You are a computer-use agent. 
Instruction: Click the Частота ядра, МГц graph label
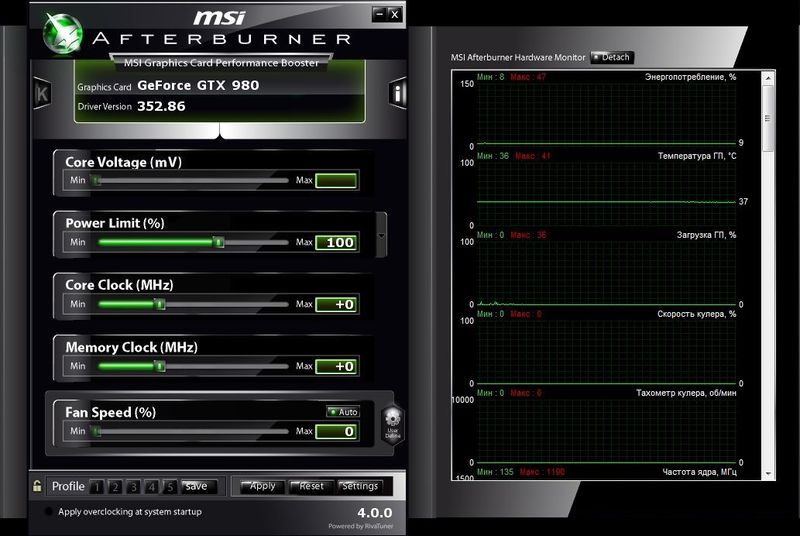pyautogui.click(x=699, y=472)
